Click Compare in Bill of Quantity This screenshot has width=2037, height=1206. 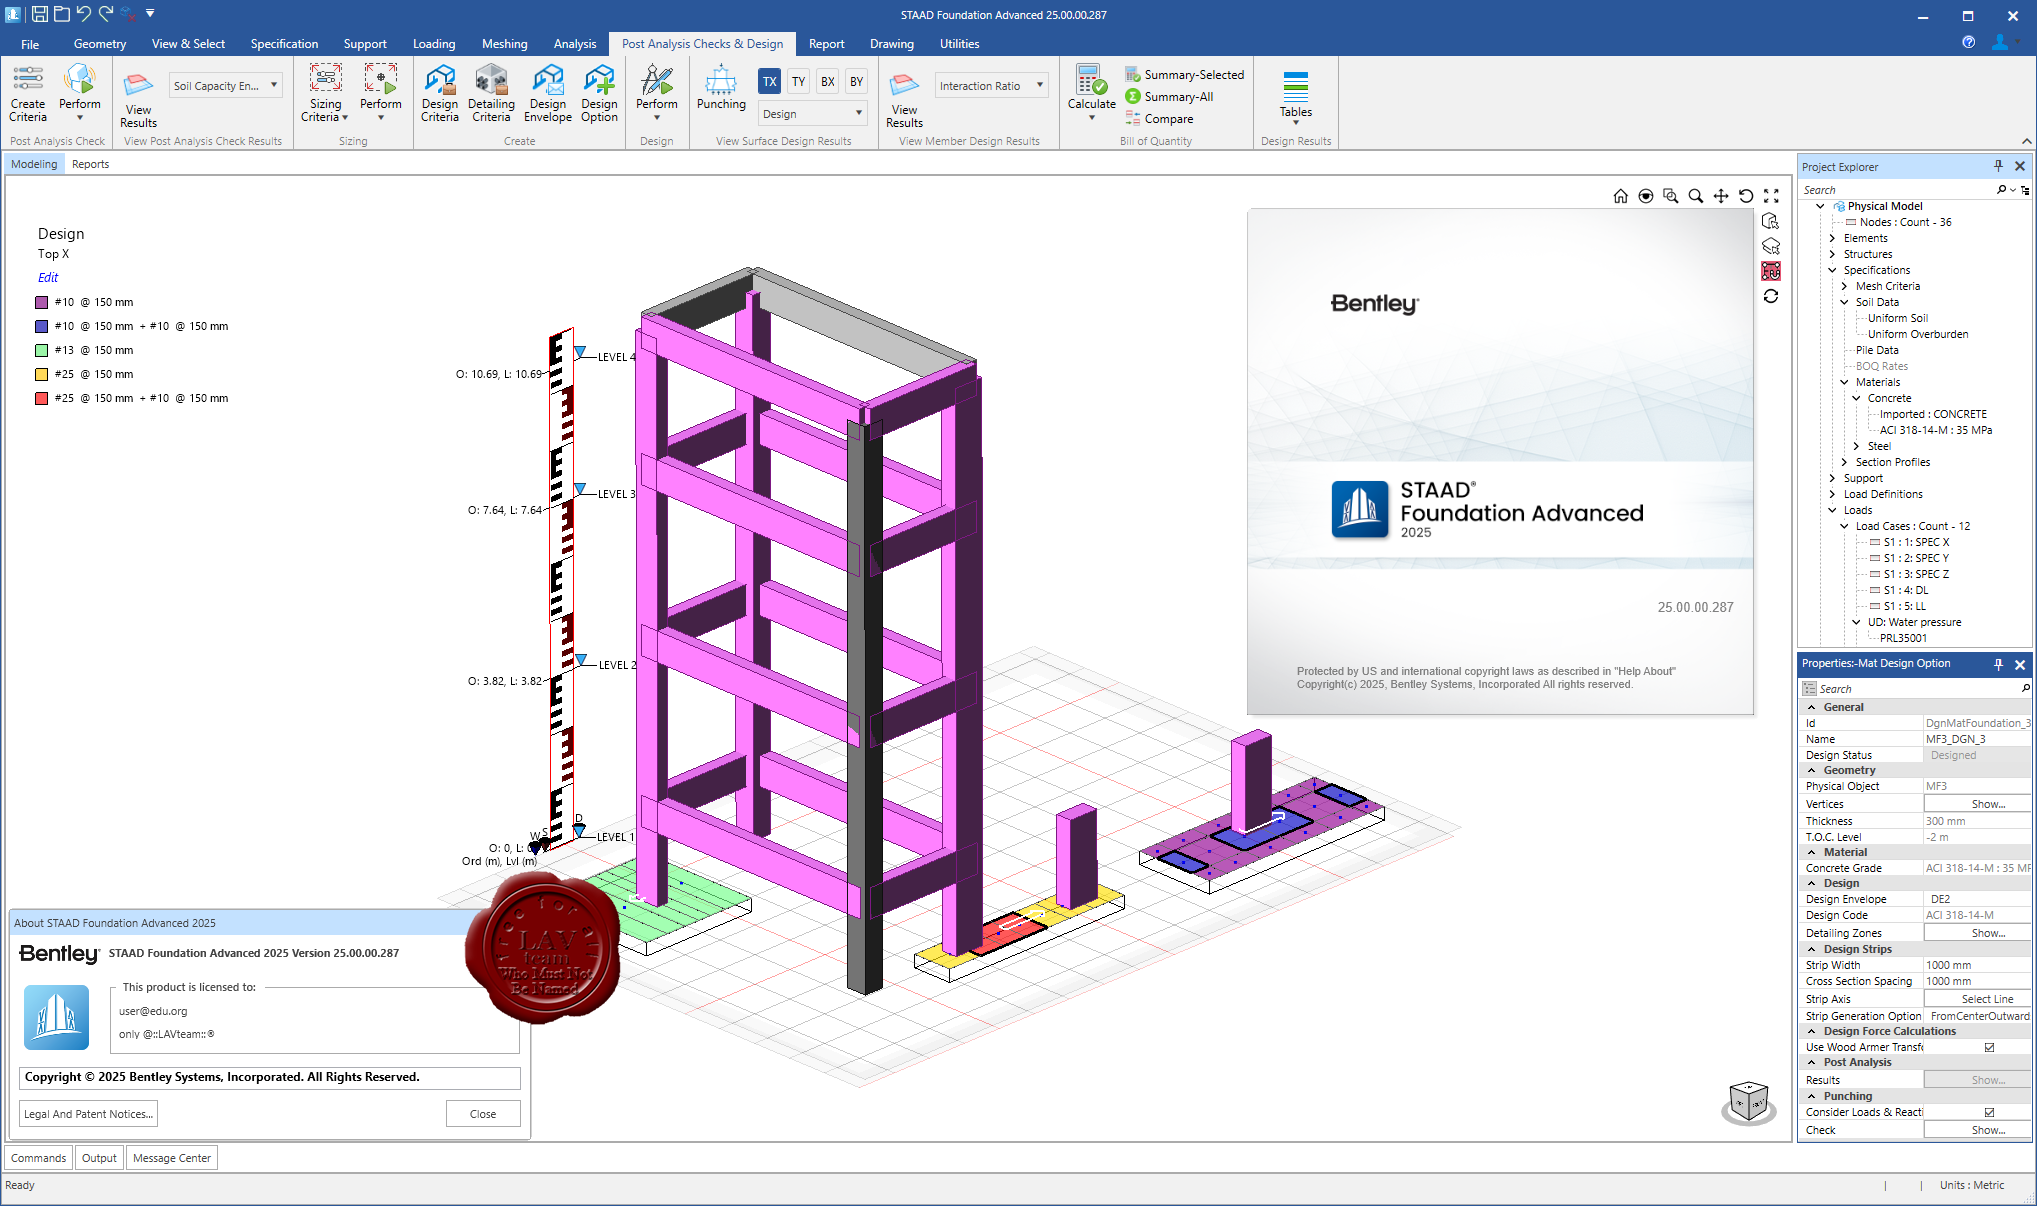[x=1159, y=119]
